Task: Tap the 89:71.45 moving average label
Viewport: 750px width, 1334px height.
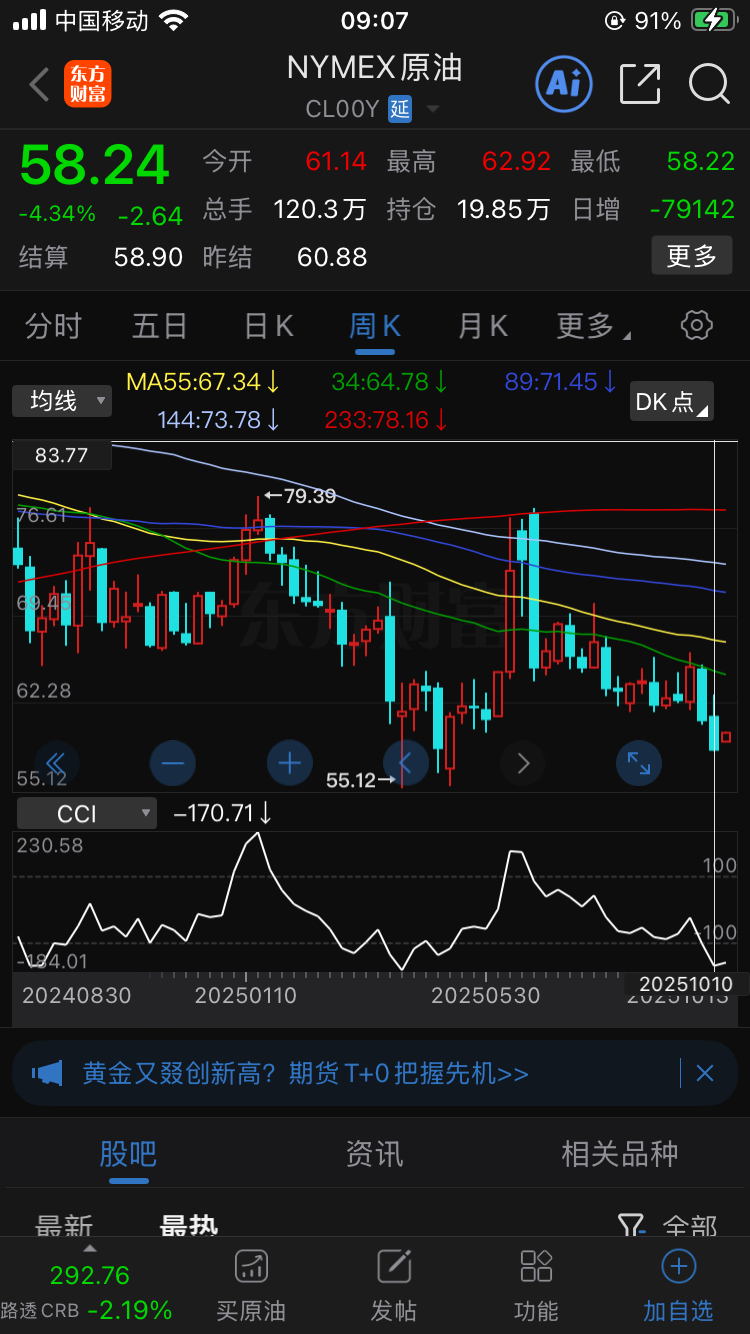Action: [560, 381]
